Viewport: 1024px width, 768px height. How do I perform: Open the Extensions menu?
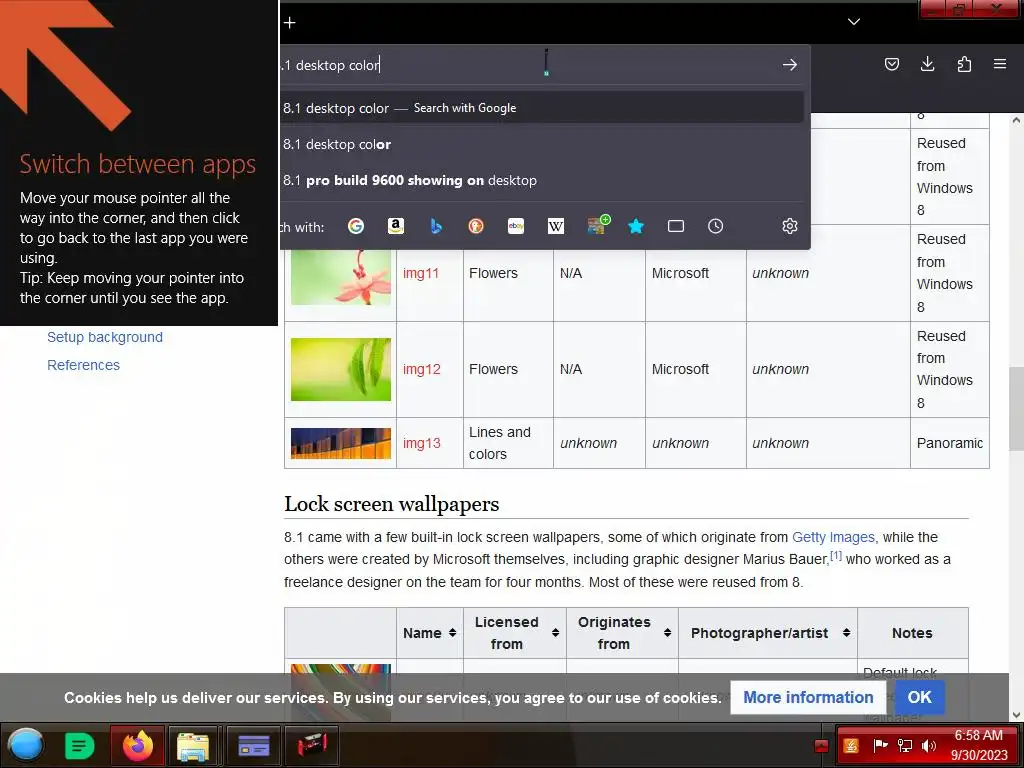964,64
